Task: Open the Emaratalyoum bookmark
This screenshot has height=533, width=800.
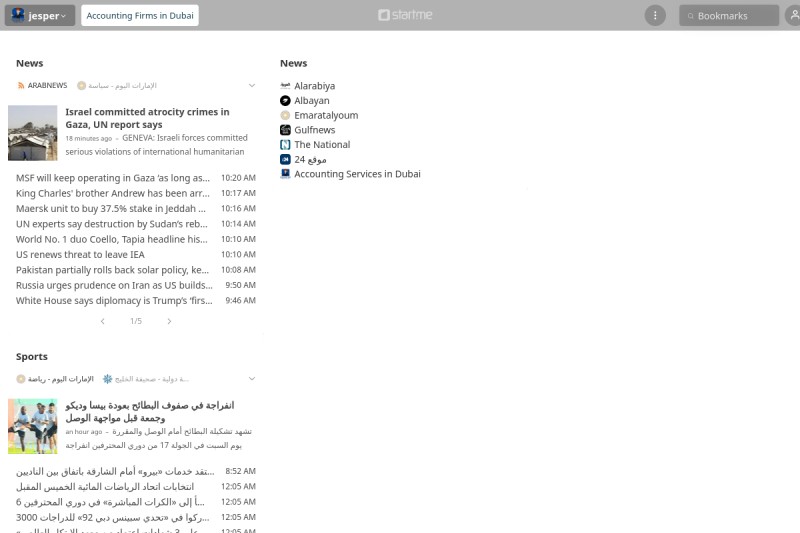Action: (326, 115)
